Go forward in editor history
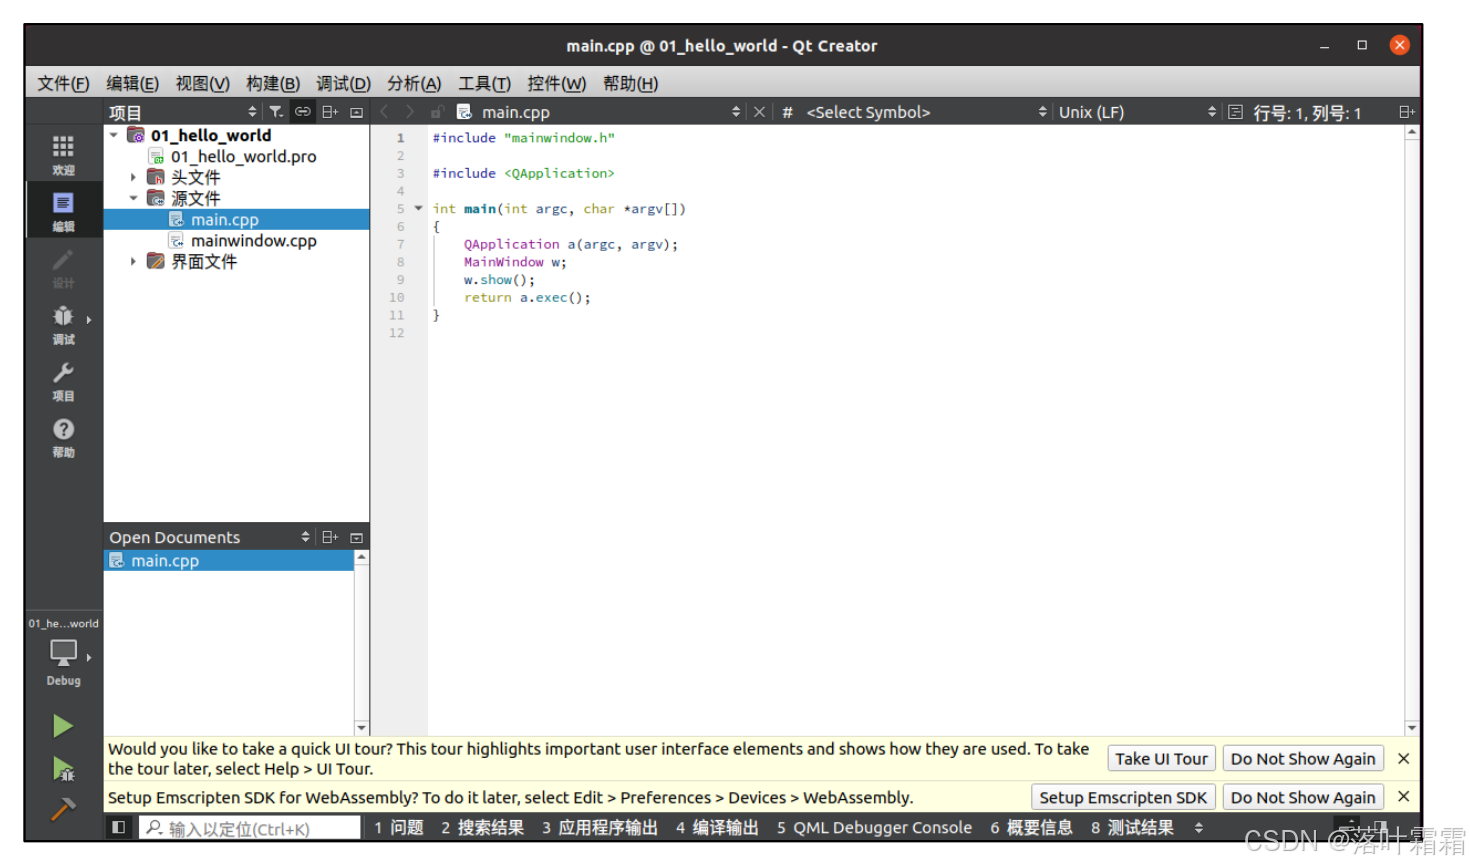Screen dimensions: 1470x867 click(409, 112)
